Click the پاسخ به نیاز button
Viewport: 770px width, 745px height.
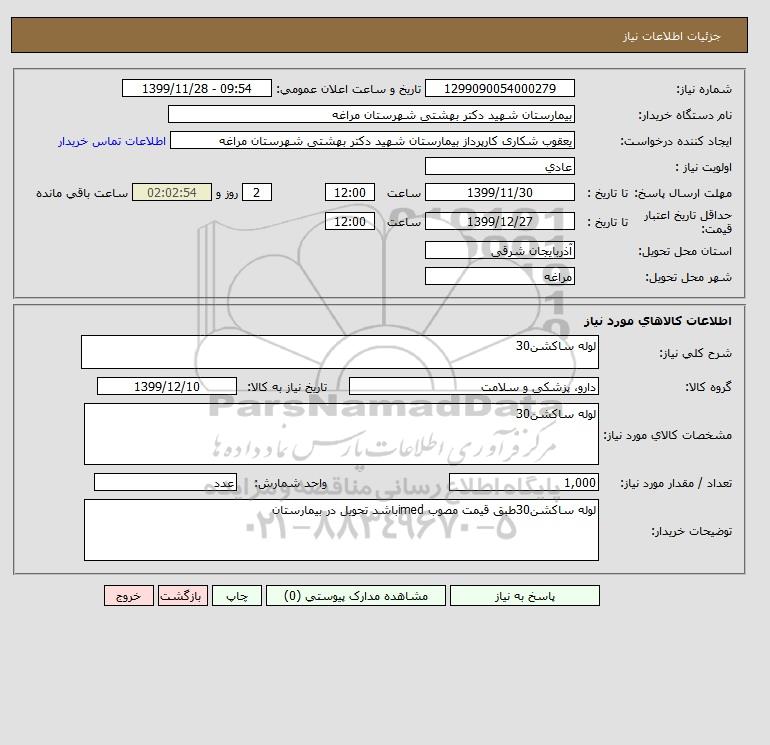click(524, 595)
